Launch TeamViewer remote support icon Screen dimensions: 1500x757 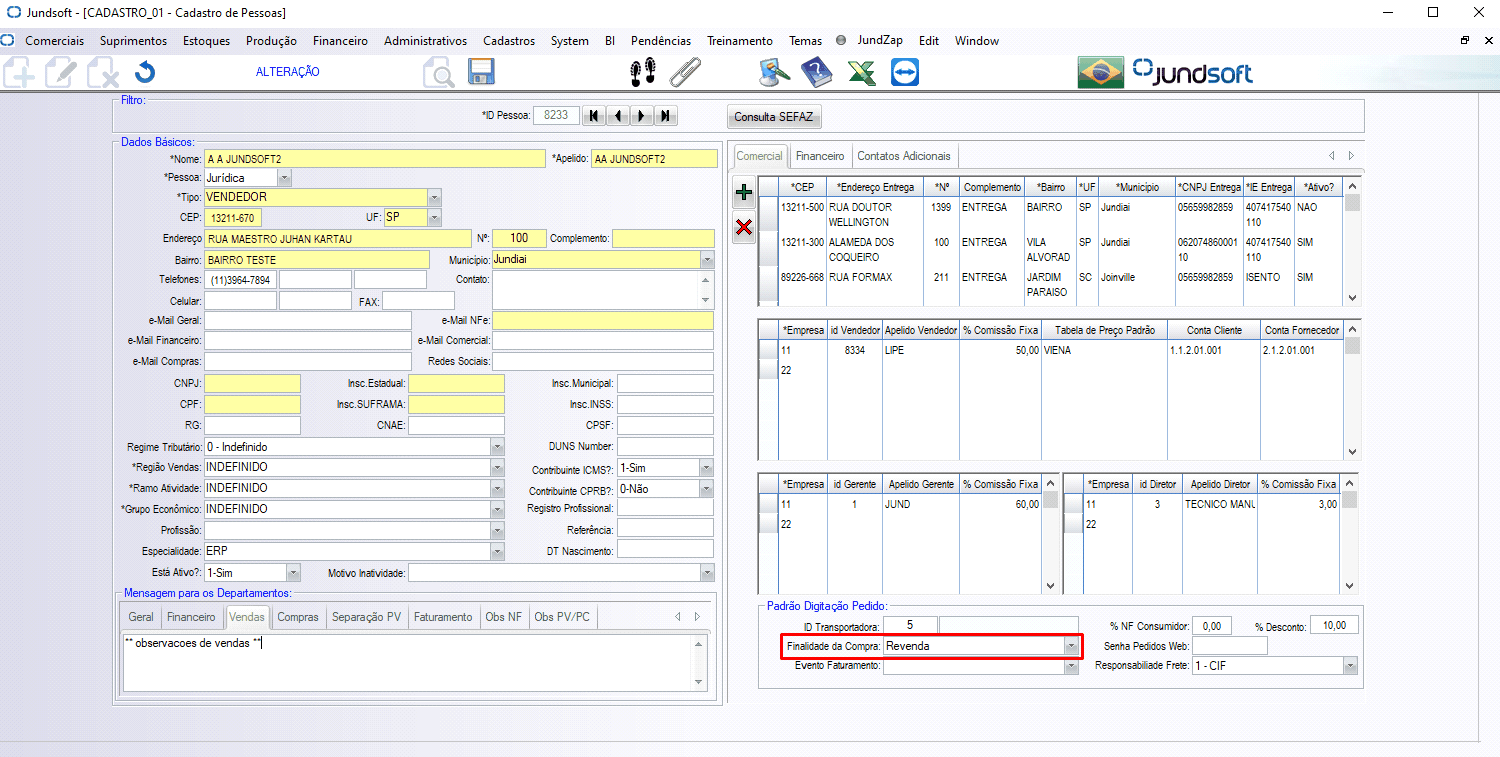click(x=905, y=72)
